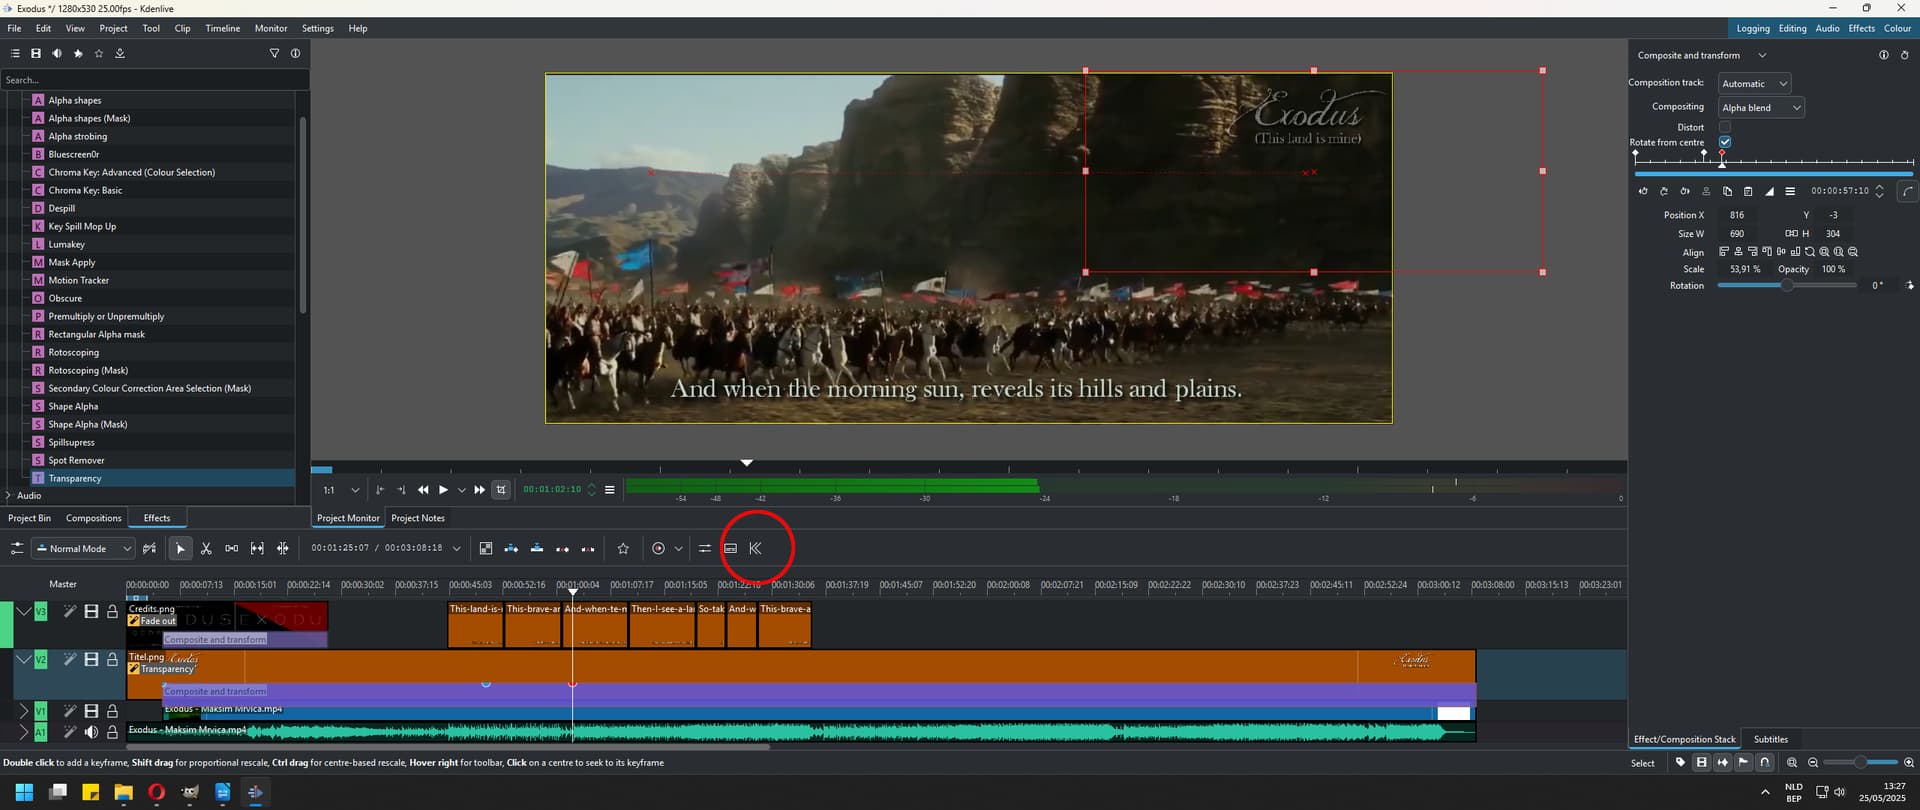The height and width of the screenshot is (810, 1920).
Task: Expand the Audio effects category
Action: point(8,495)
